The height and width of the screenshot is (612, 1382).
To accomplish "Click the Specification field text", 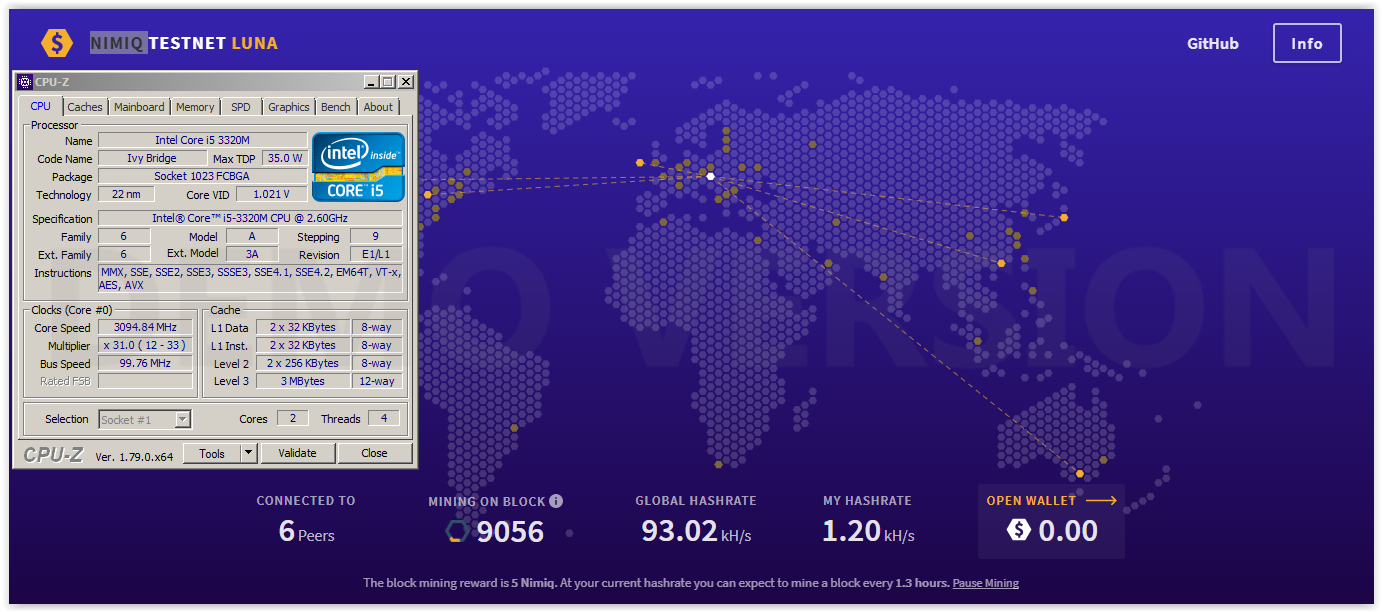I will point(250,218).
